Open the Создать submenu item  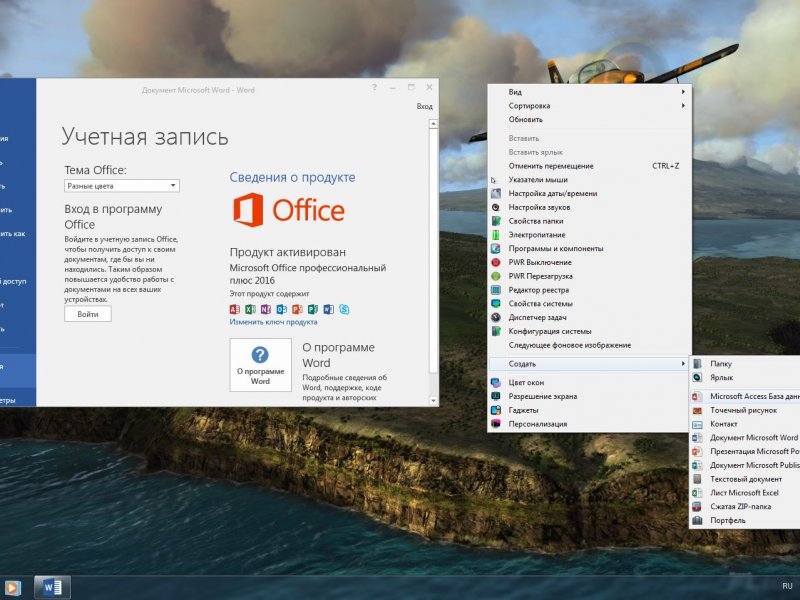[x=590, y=364]
